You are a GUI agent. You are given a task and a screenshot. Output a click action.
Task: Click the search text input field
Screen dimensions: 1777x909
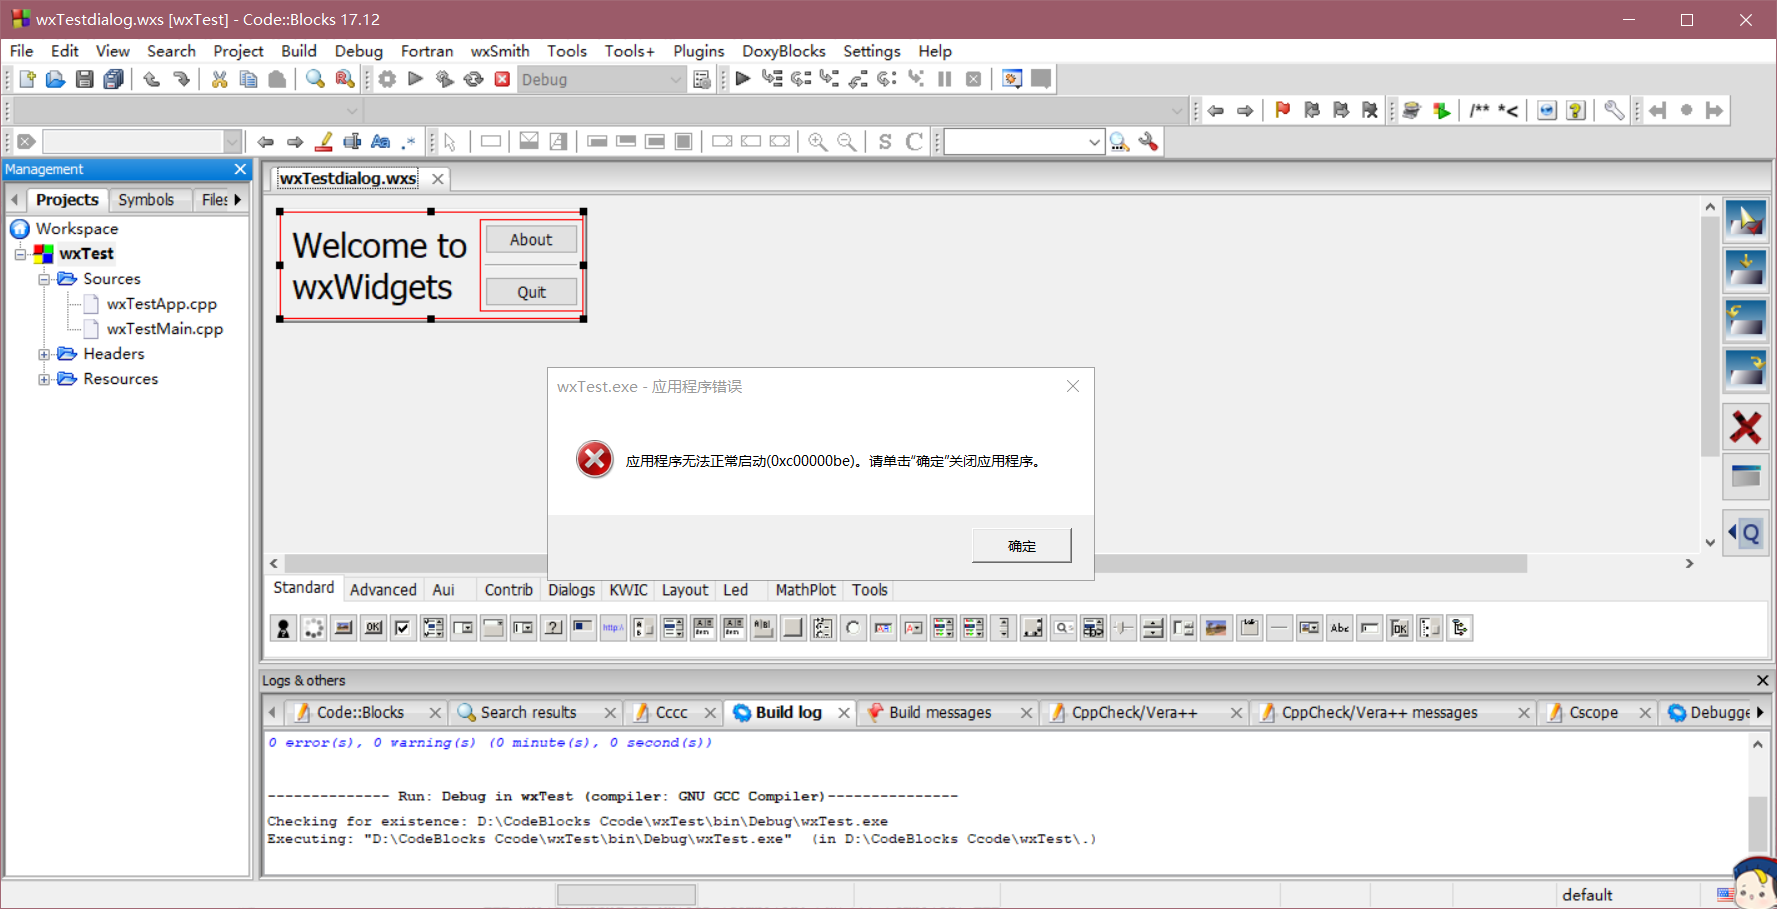[133, 142]
